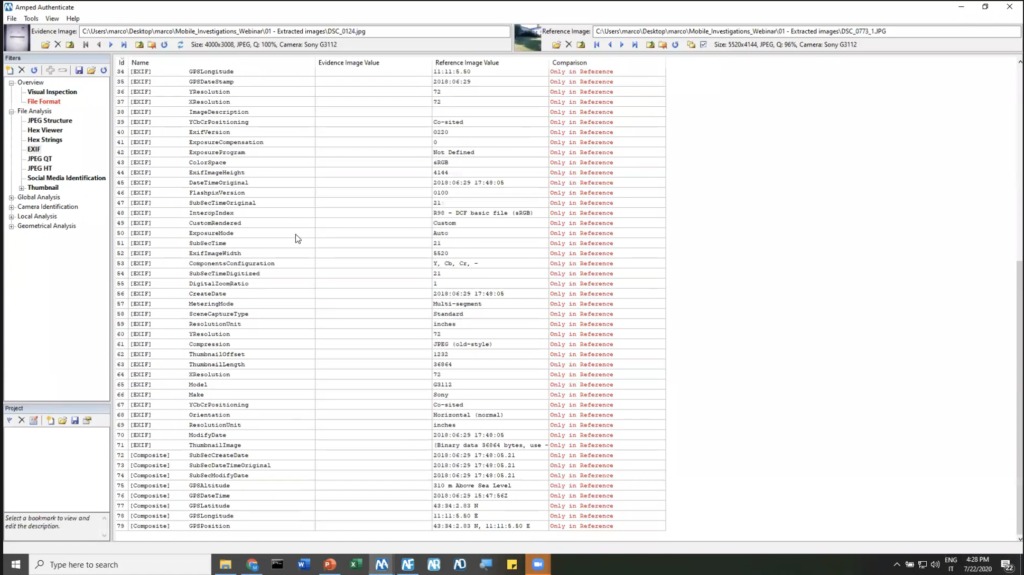Viewport: 1024px width, 575px height.
Task: Go to previous reference image
Action: pos(609,44)
